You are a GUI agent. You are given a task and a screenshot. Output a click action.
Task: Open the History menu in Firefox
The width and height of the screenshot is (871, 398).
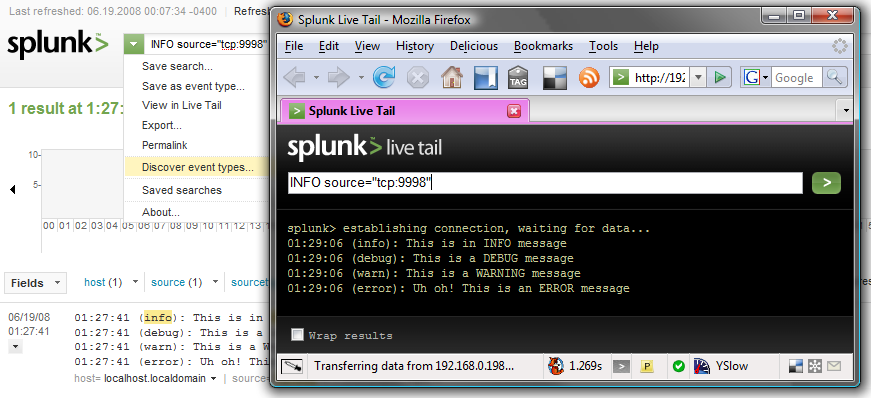tap(415, 46)
